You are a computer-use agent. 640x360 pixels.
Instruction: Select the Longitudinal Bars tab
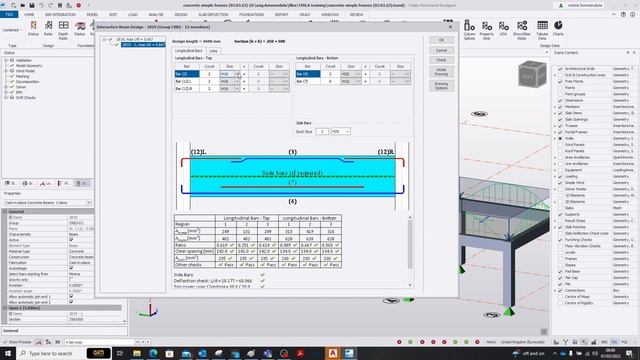tap(189, 51)
